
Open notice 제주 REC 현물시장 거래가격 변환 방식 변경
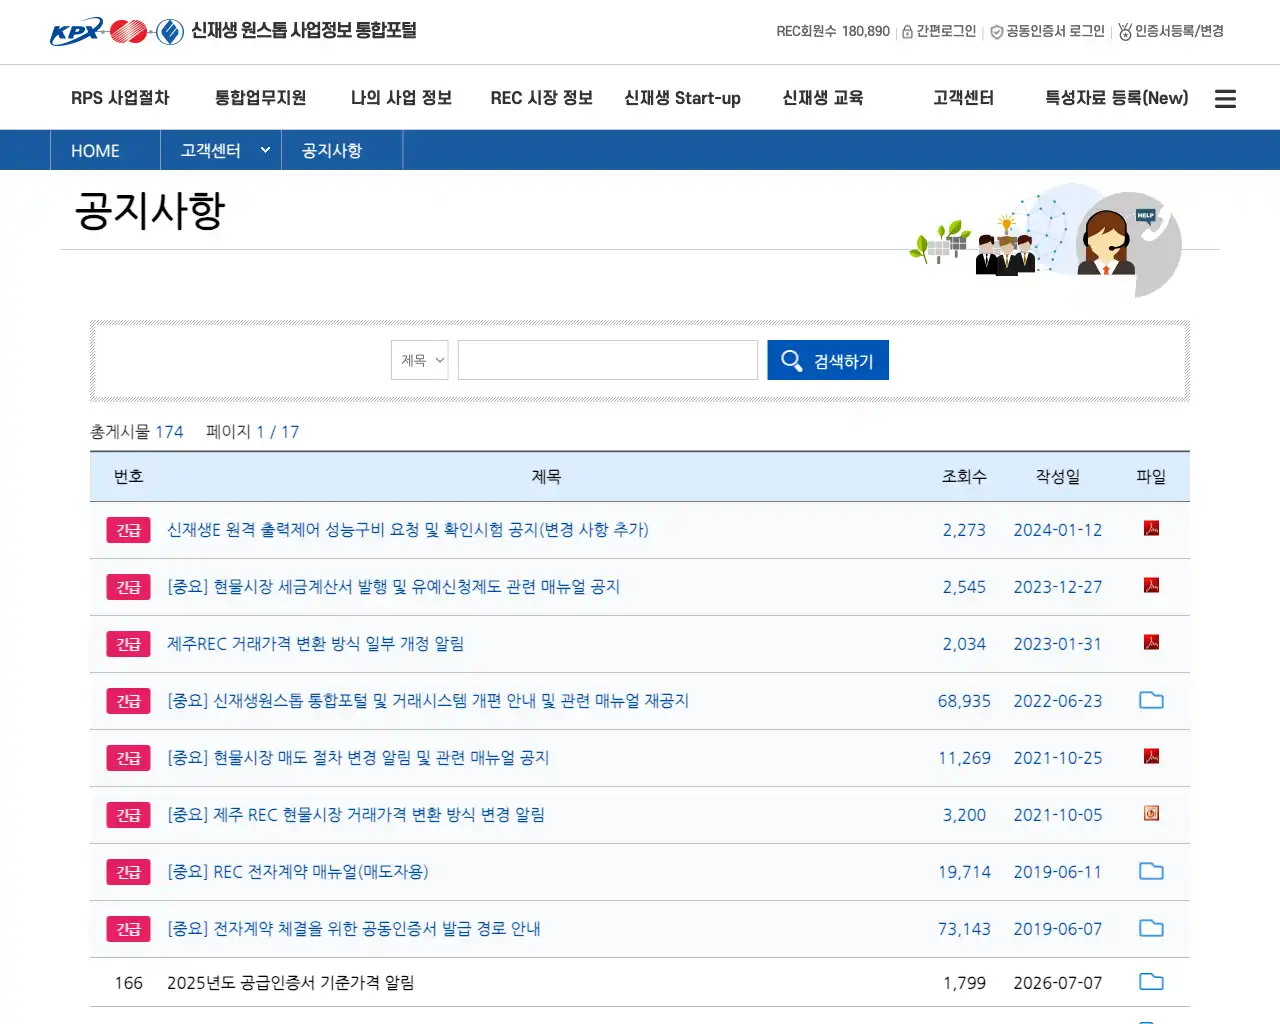[356, 815]
